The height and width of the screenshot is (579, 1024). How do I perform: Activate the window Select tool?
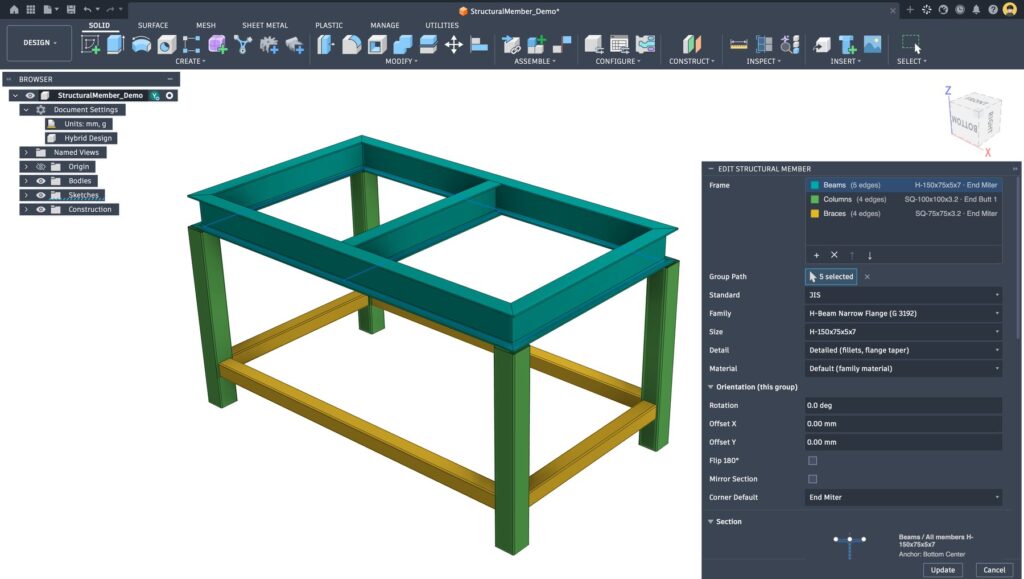(x=911, y=44)
